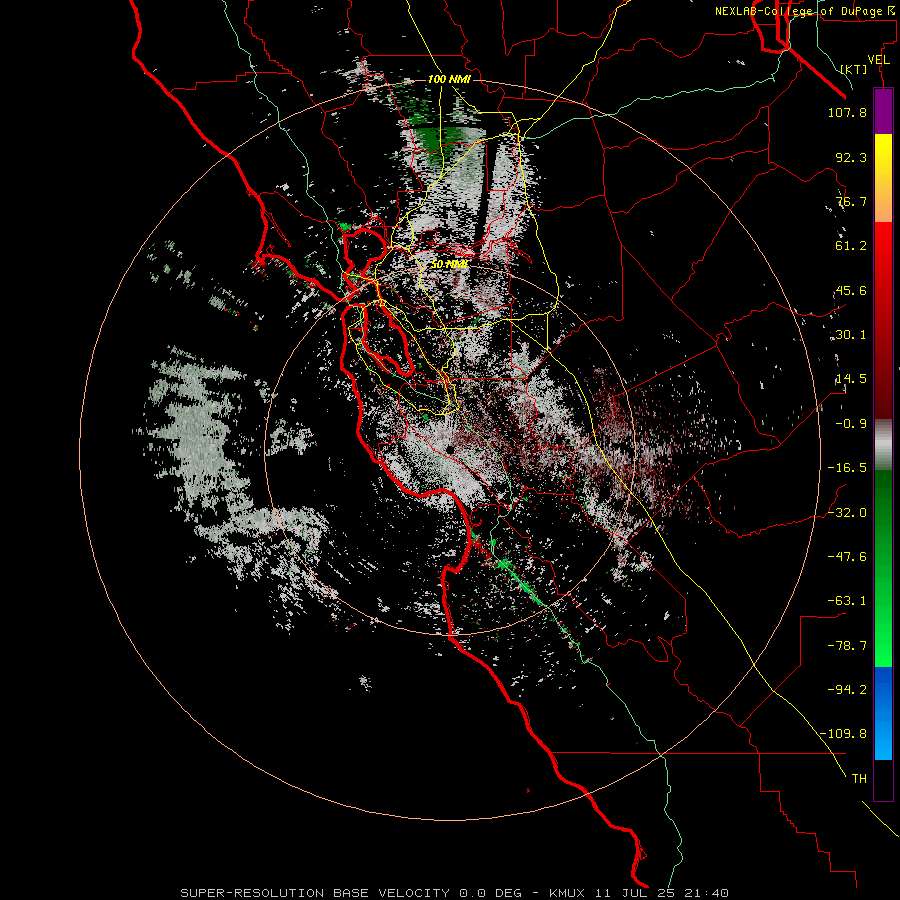The width and height of the screenshot is (900, 900).
Task: Click the 0.0 DEG elevation text in caption
Action: (x=490, y=893)
